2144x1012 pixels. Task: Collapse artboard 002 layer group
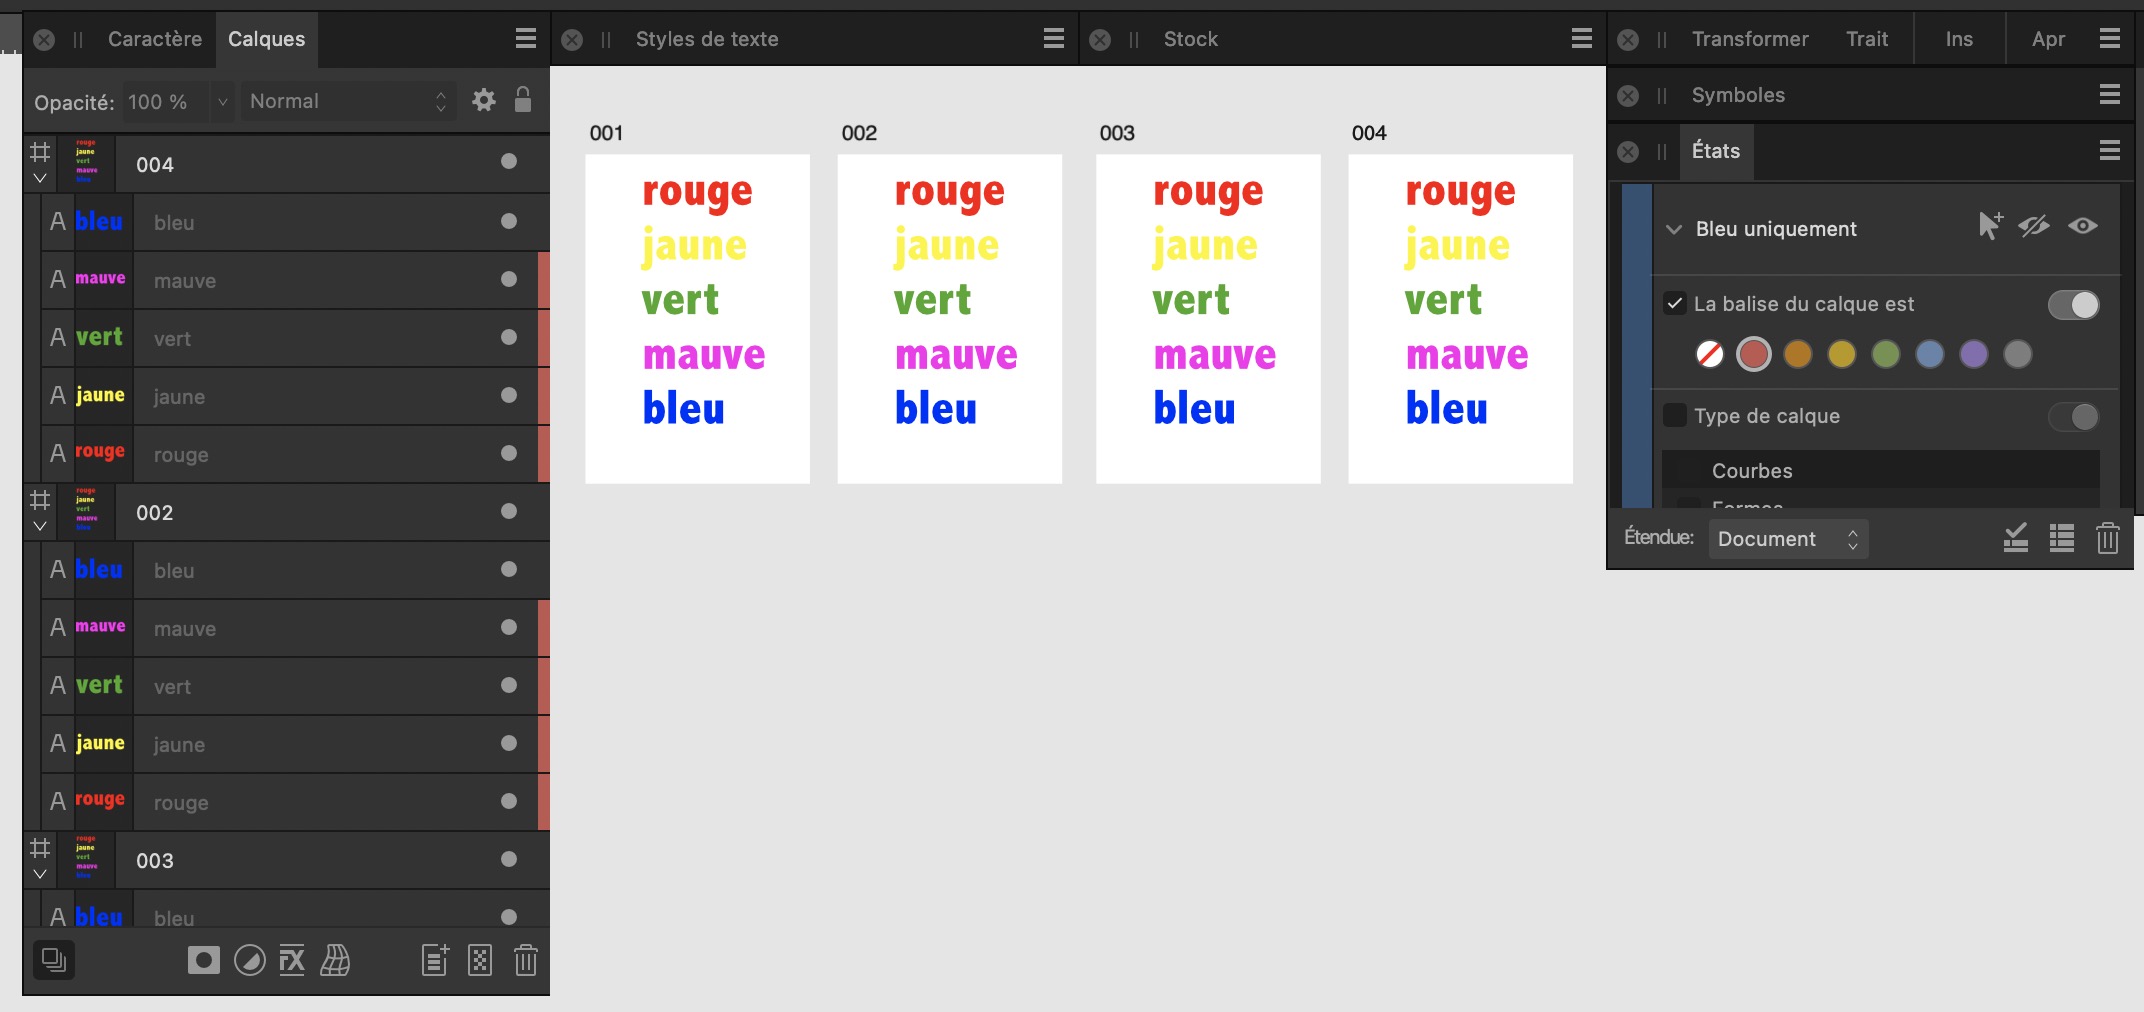point(40,527)
